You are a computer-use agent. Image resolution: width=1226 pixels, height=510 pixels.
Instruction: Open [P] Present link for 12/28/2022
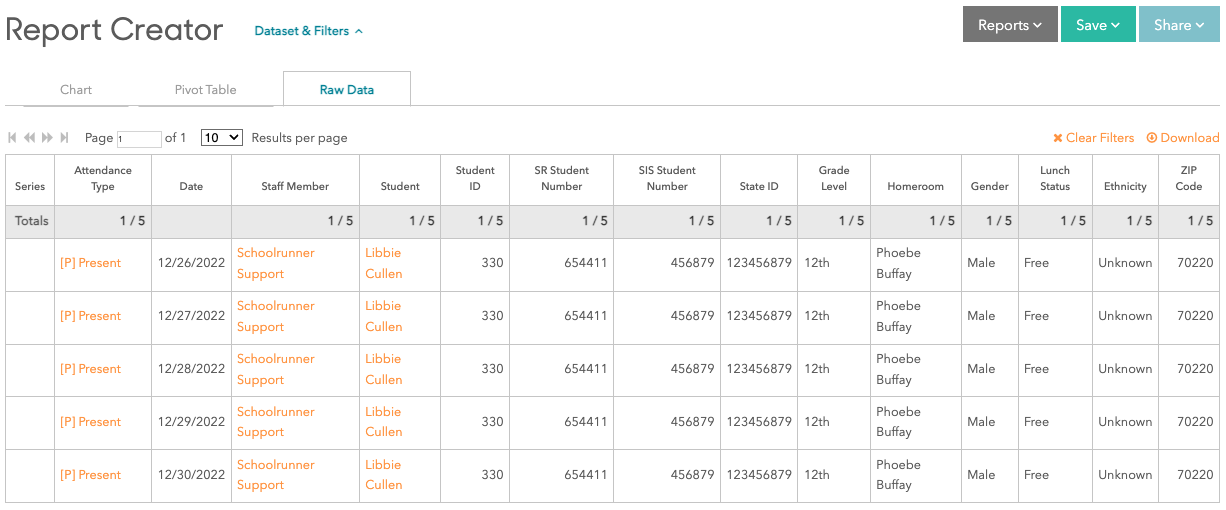[91, 369]
